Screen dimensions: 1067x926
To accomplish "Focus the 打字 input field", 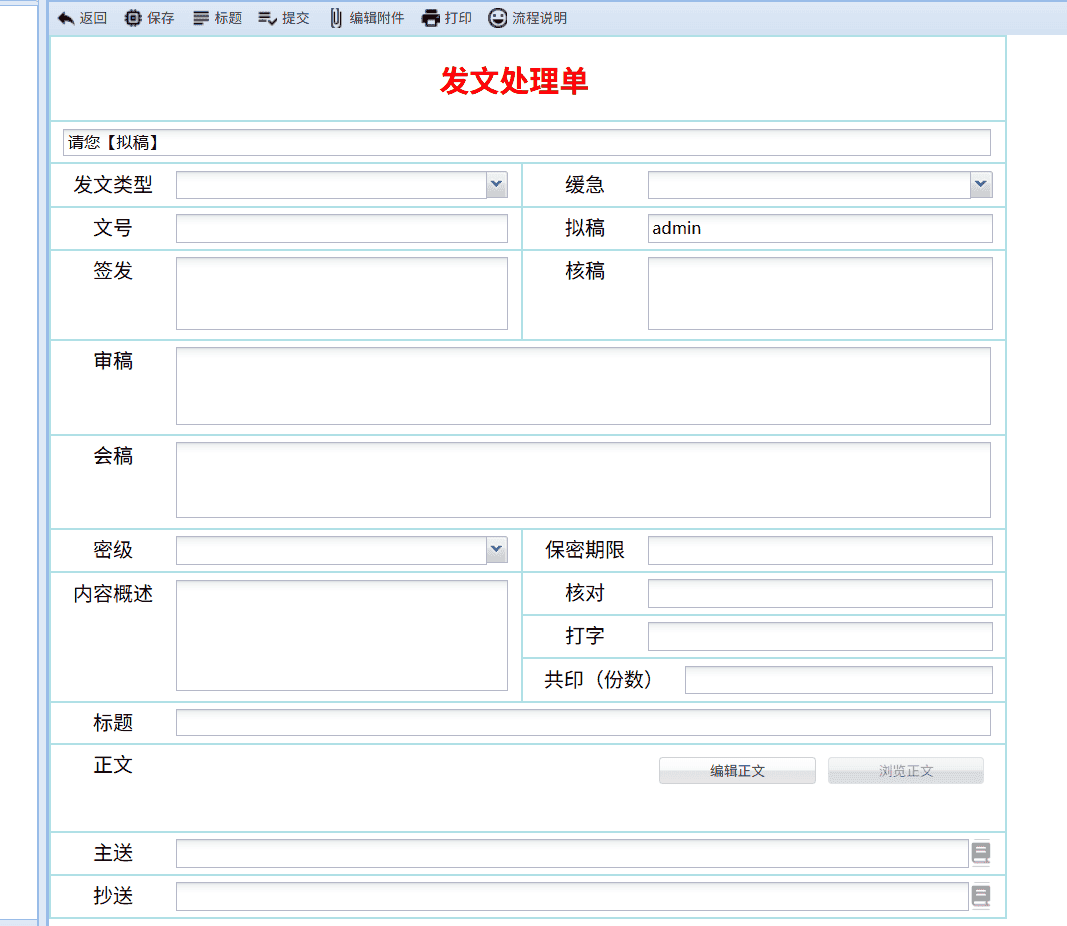I will coord(820,636).
